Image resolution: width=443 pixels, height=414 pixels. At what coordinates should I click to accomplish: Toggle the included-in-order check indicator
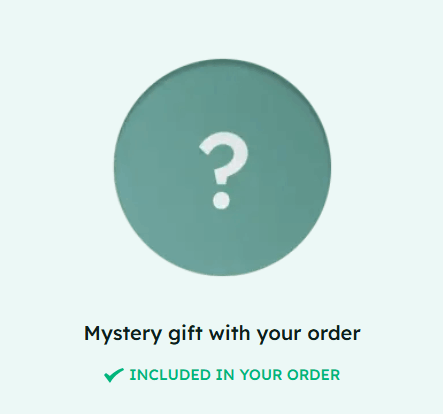pyautogui.click(x=114, y=375)
